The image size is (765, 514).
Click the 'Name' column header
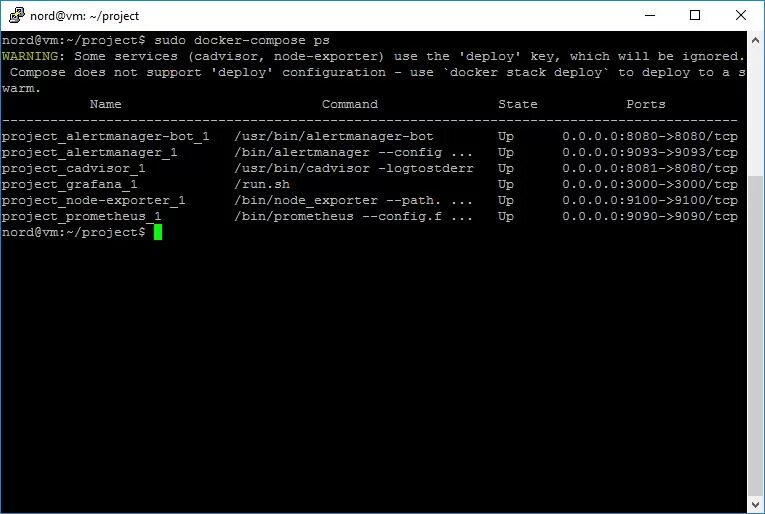click(105, 104)
